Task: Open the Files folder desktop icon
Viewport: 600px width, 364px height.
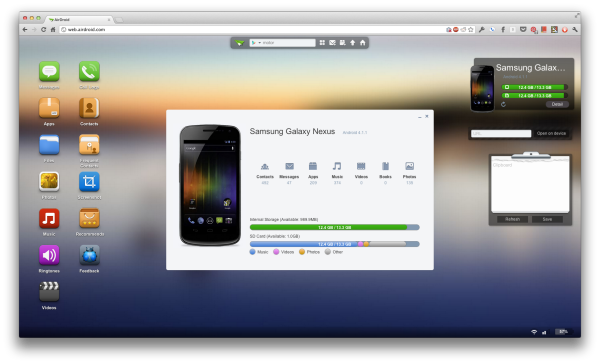Action: pyautogui.click(x=49, y=145)
